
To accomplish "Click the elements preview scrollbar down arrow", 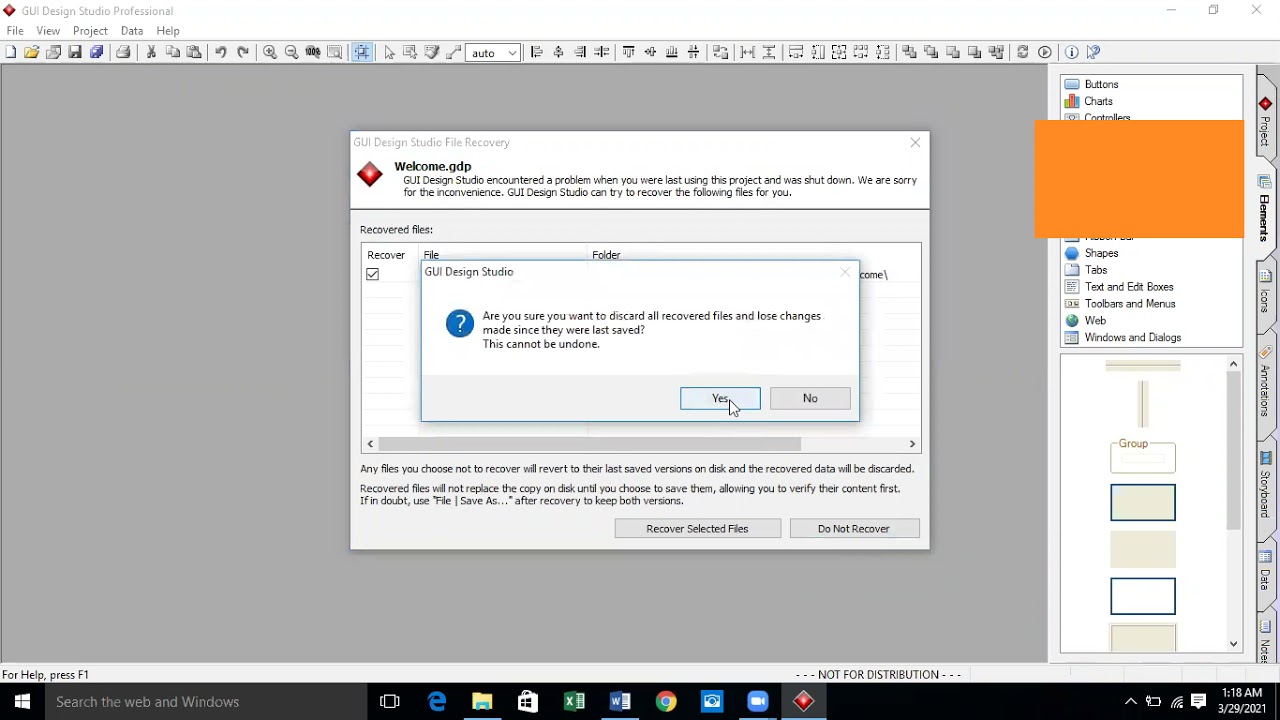I will point(1233,645).
